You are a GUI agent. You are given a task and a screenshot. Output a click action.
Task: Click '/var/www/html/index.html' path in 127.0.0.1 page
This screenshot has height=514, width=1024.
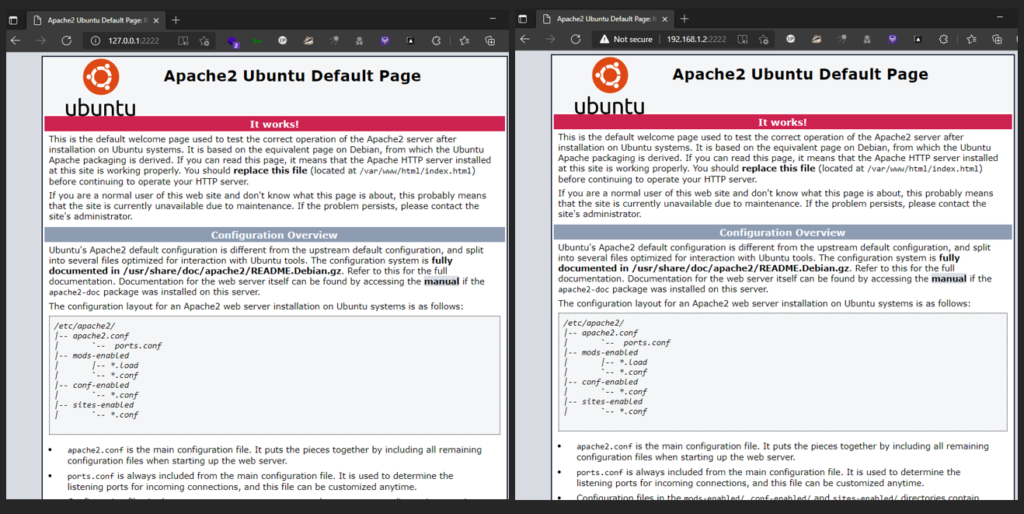417,171
